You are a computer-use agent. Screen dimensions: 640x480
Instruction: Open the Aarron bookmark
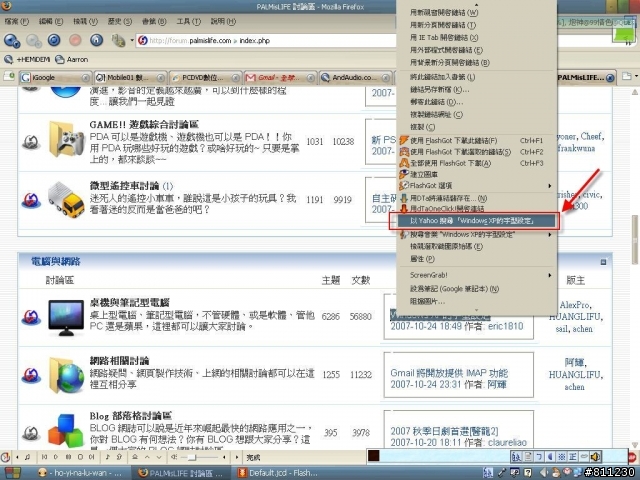(72, 60)
